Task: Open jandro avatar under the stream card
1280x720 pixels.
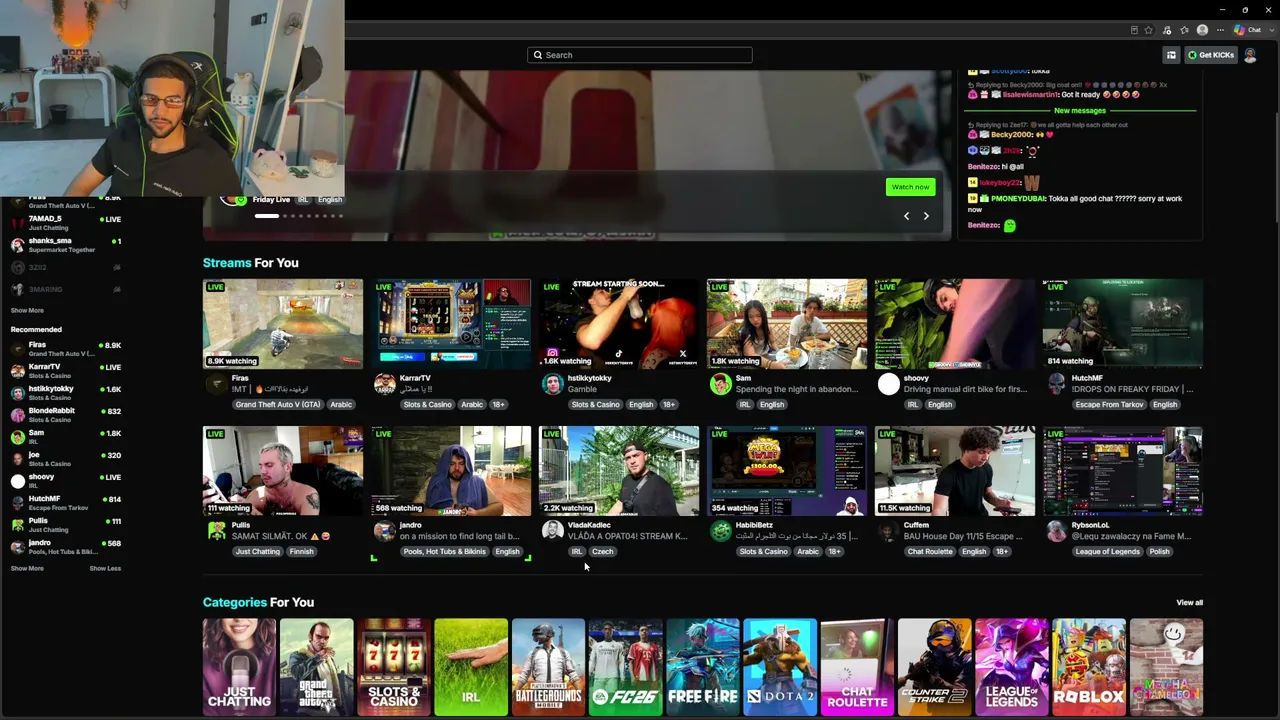Action: (384, 532)
